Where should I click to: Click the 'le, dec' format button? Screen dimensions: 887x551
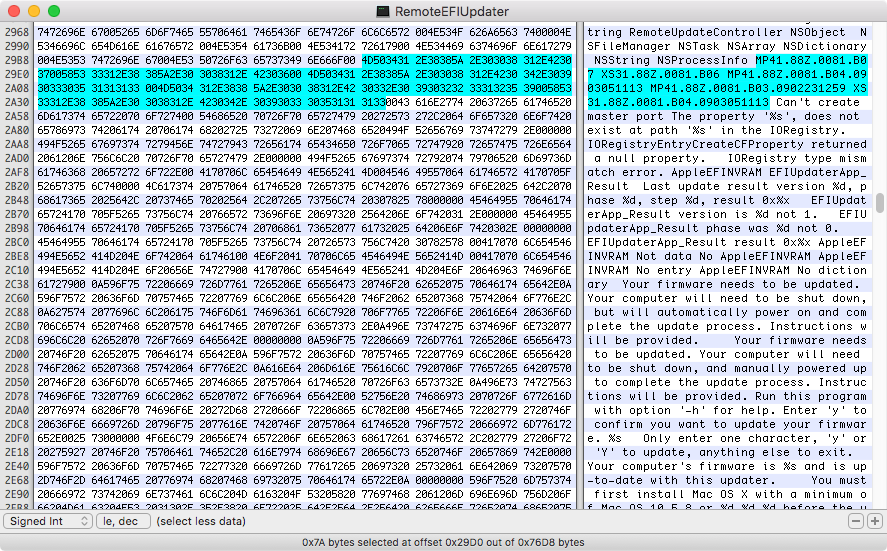click(x=123, y=521)
